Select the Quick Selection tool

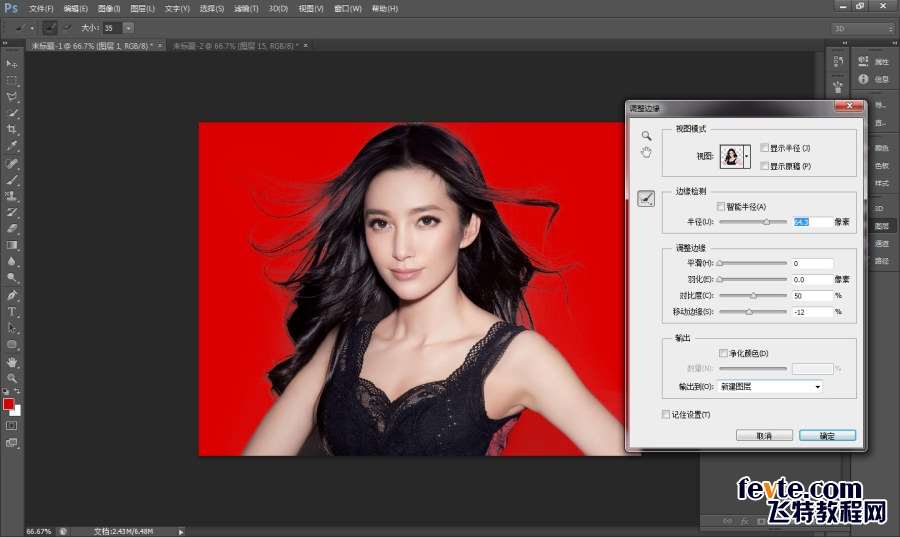coord(11,113)
